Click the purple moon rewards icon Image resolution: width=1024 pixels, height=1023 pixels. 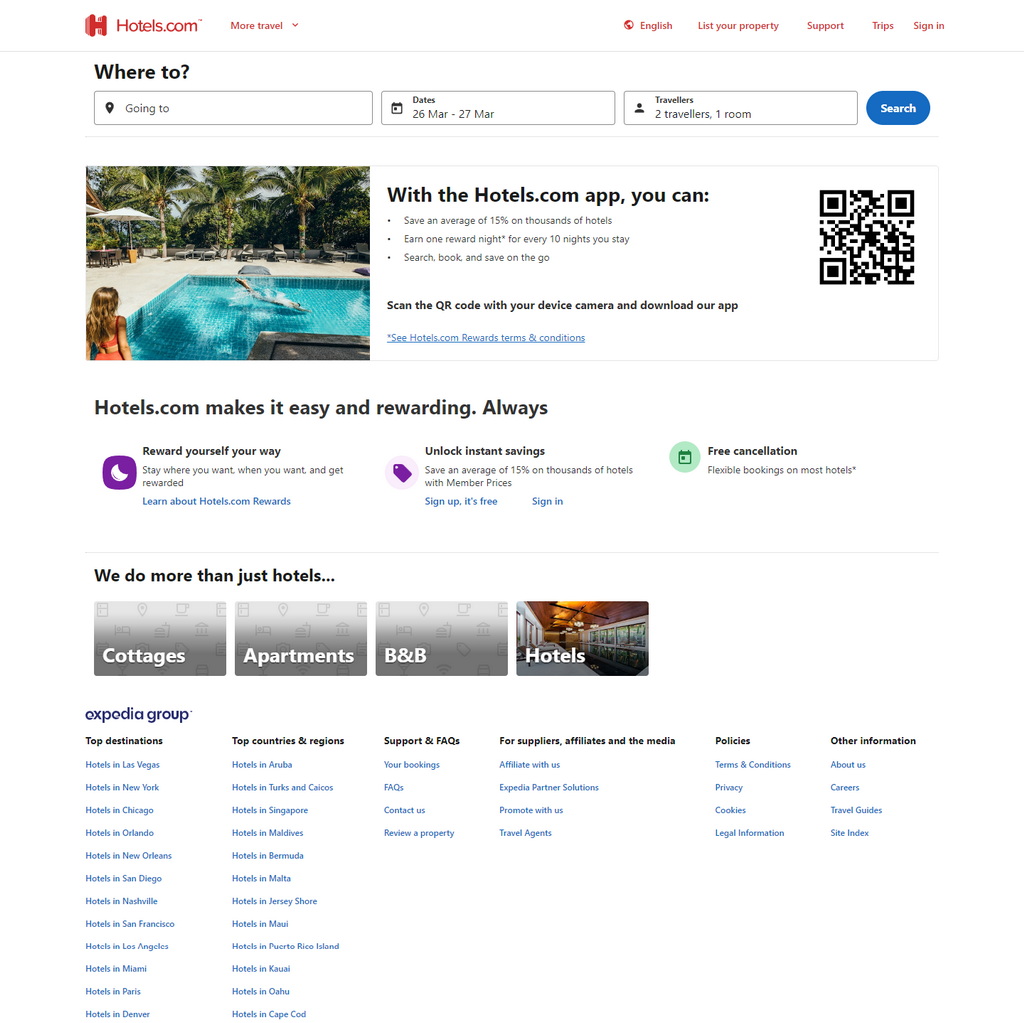120,472
